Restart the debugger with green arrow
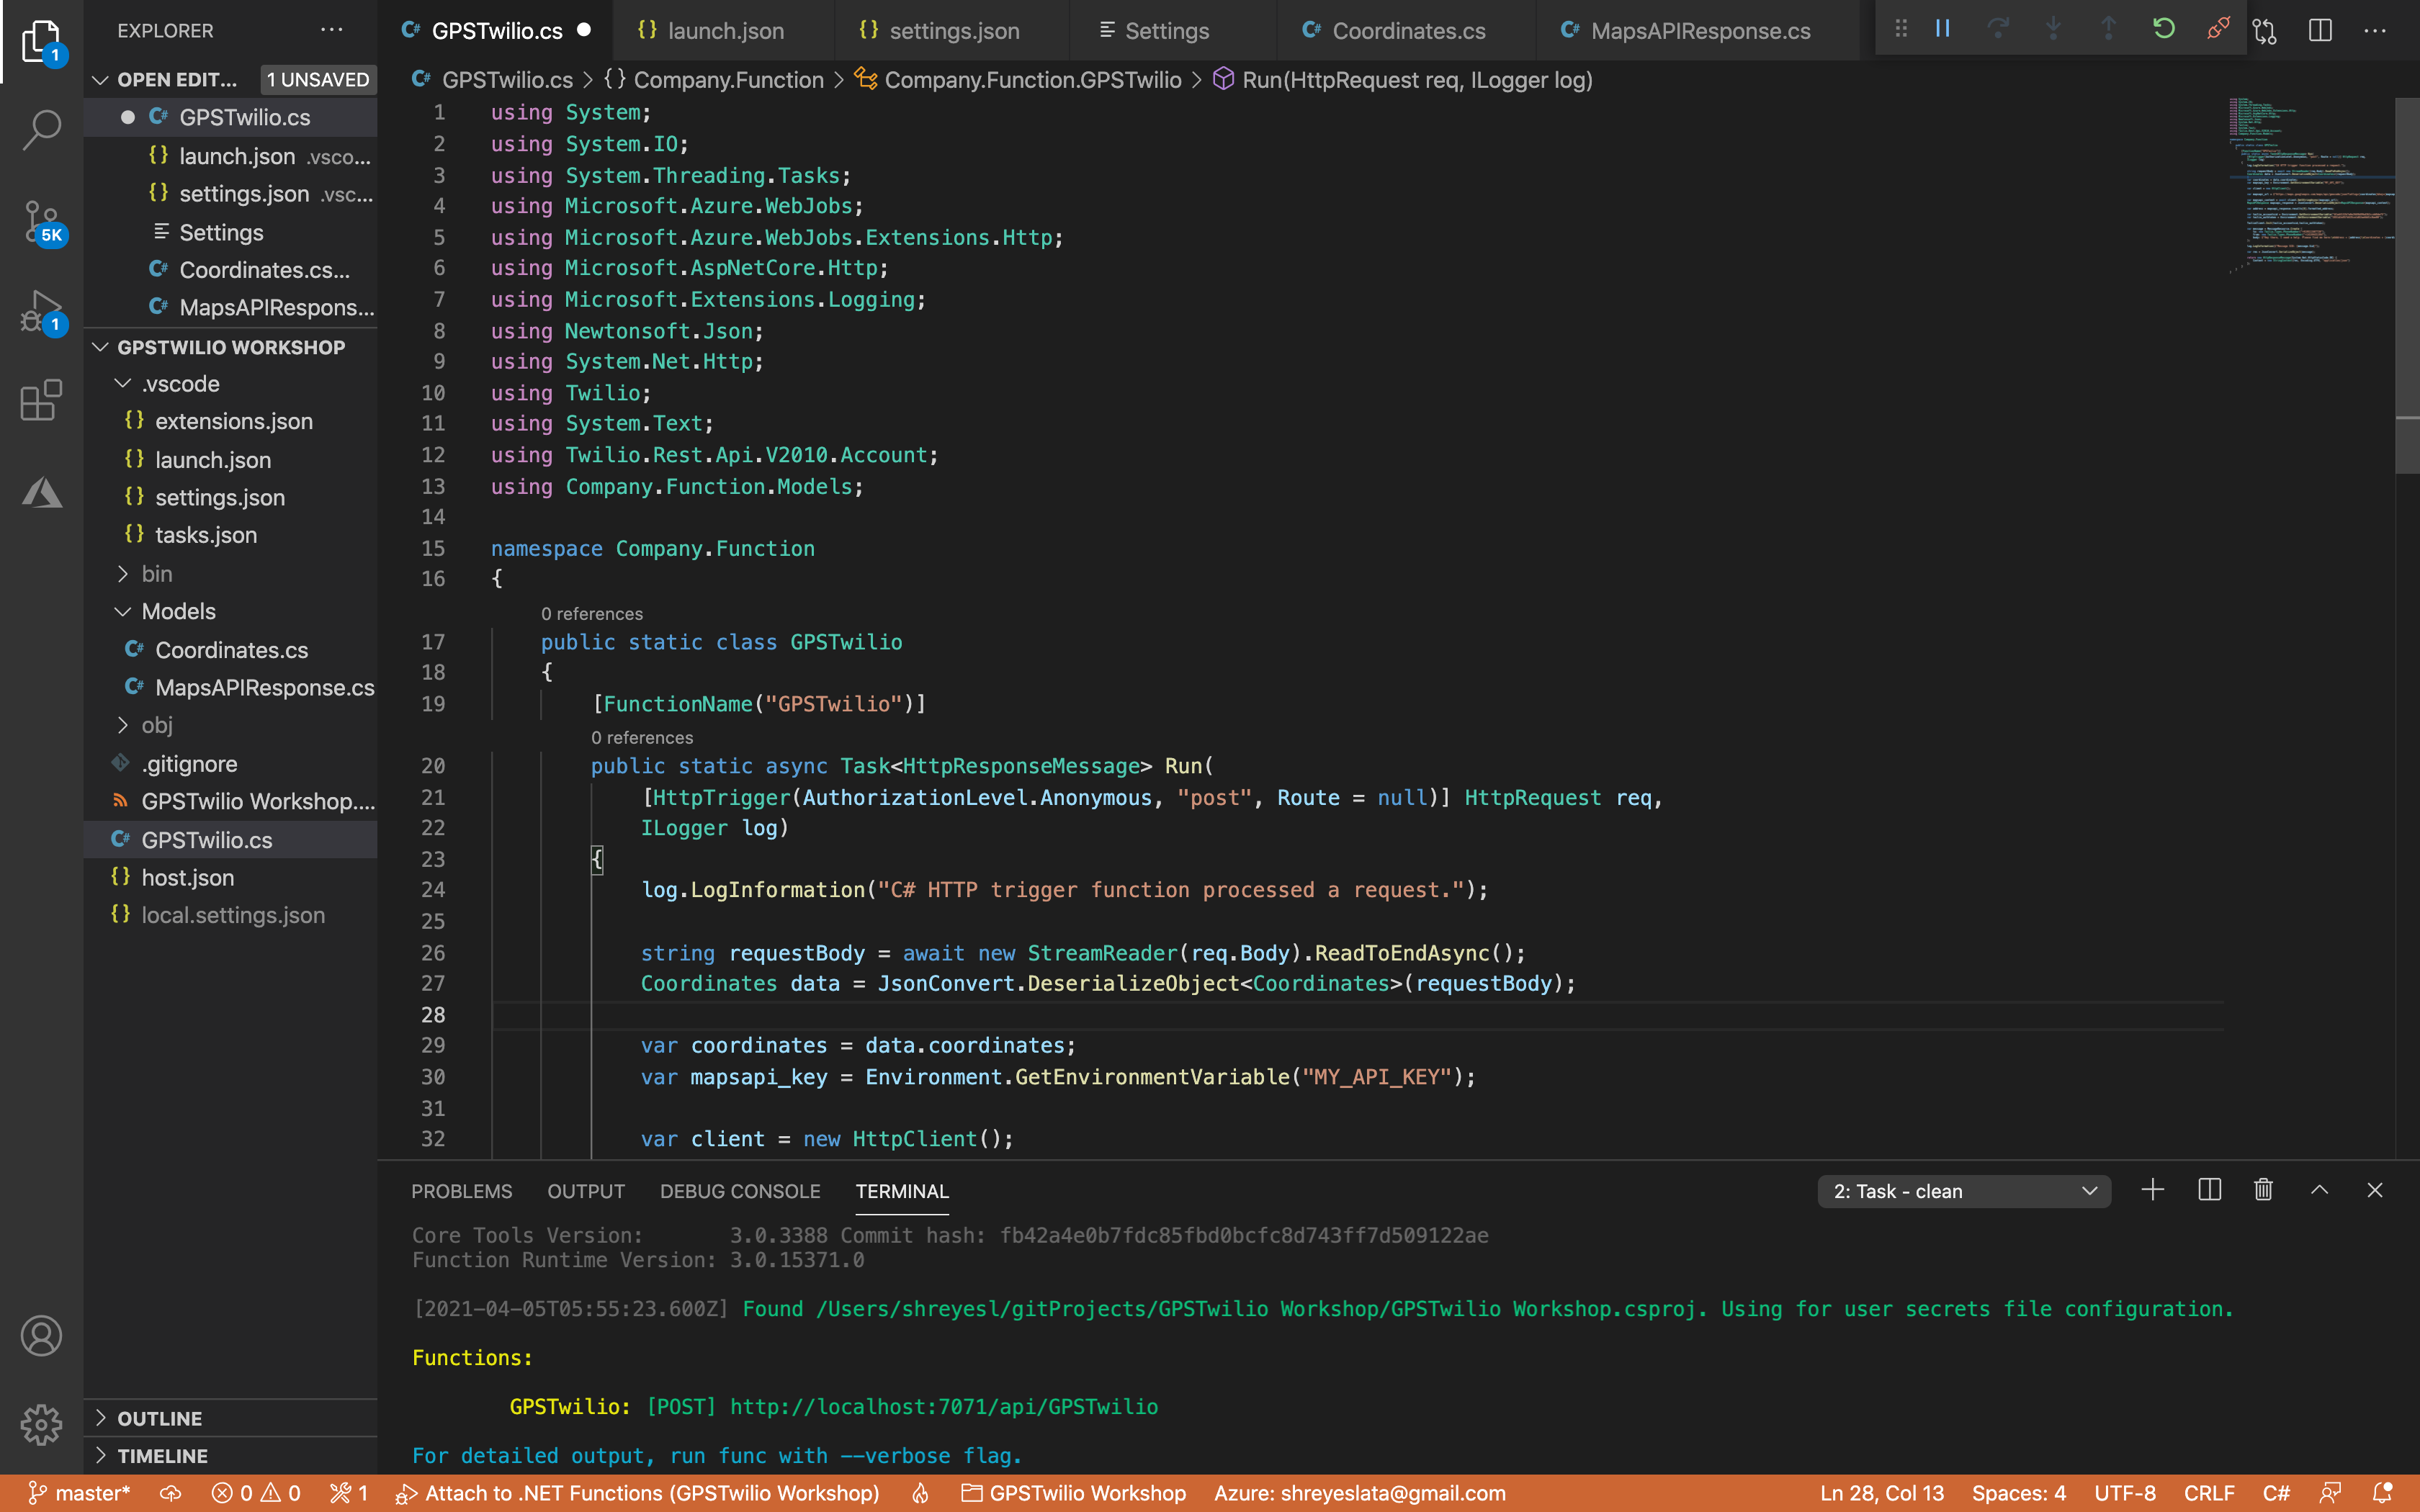 click(x=2163, y=29)
